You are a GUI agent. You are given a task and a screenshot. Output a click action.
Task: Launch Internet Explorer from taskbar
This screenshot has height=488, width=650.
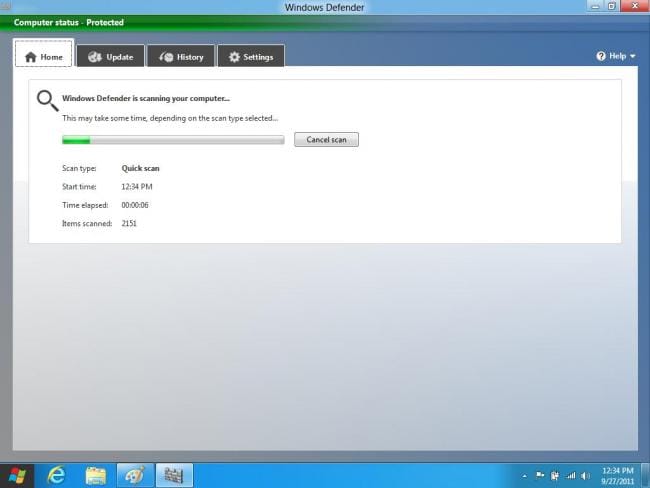click(x=56, y=475)
